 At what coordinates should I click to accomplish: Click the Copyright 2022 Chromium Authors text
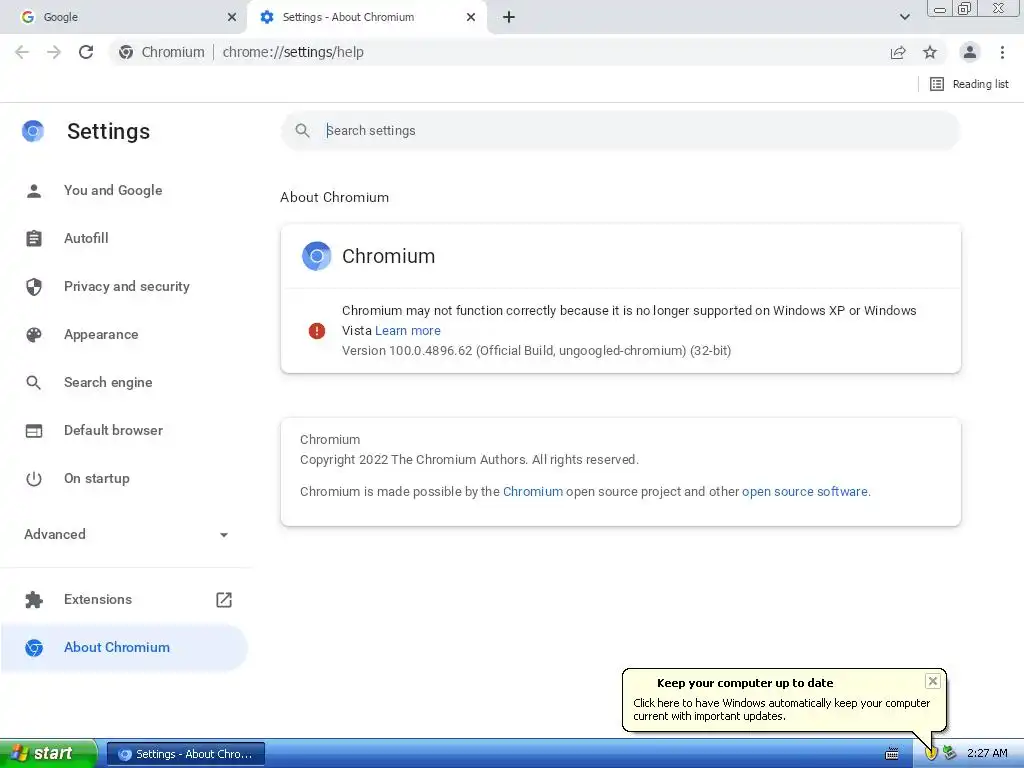(469, 460)
